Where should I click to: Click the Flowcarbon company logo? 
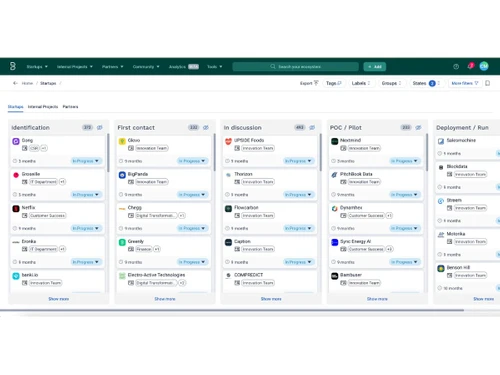coord(228,209)
